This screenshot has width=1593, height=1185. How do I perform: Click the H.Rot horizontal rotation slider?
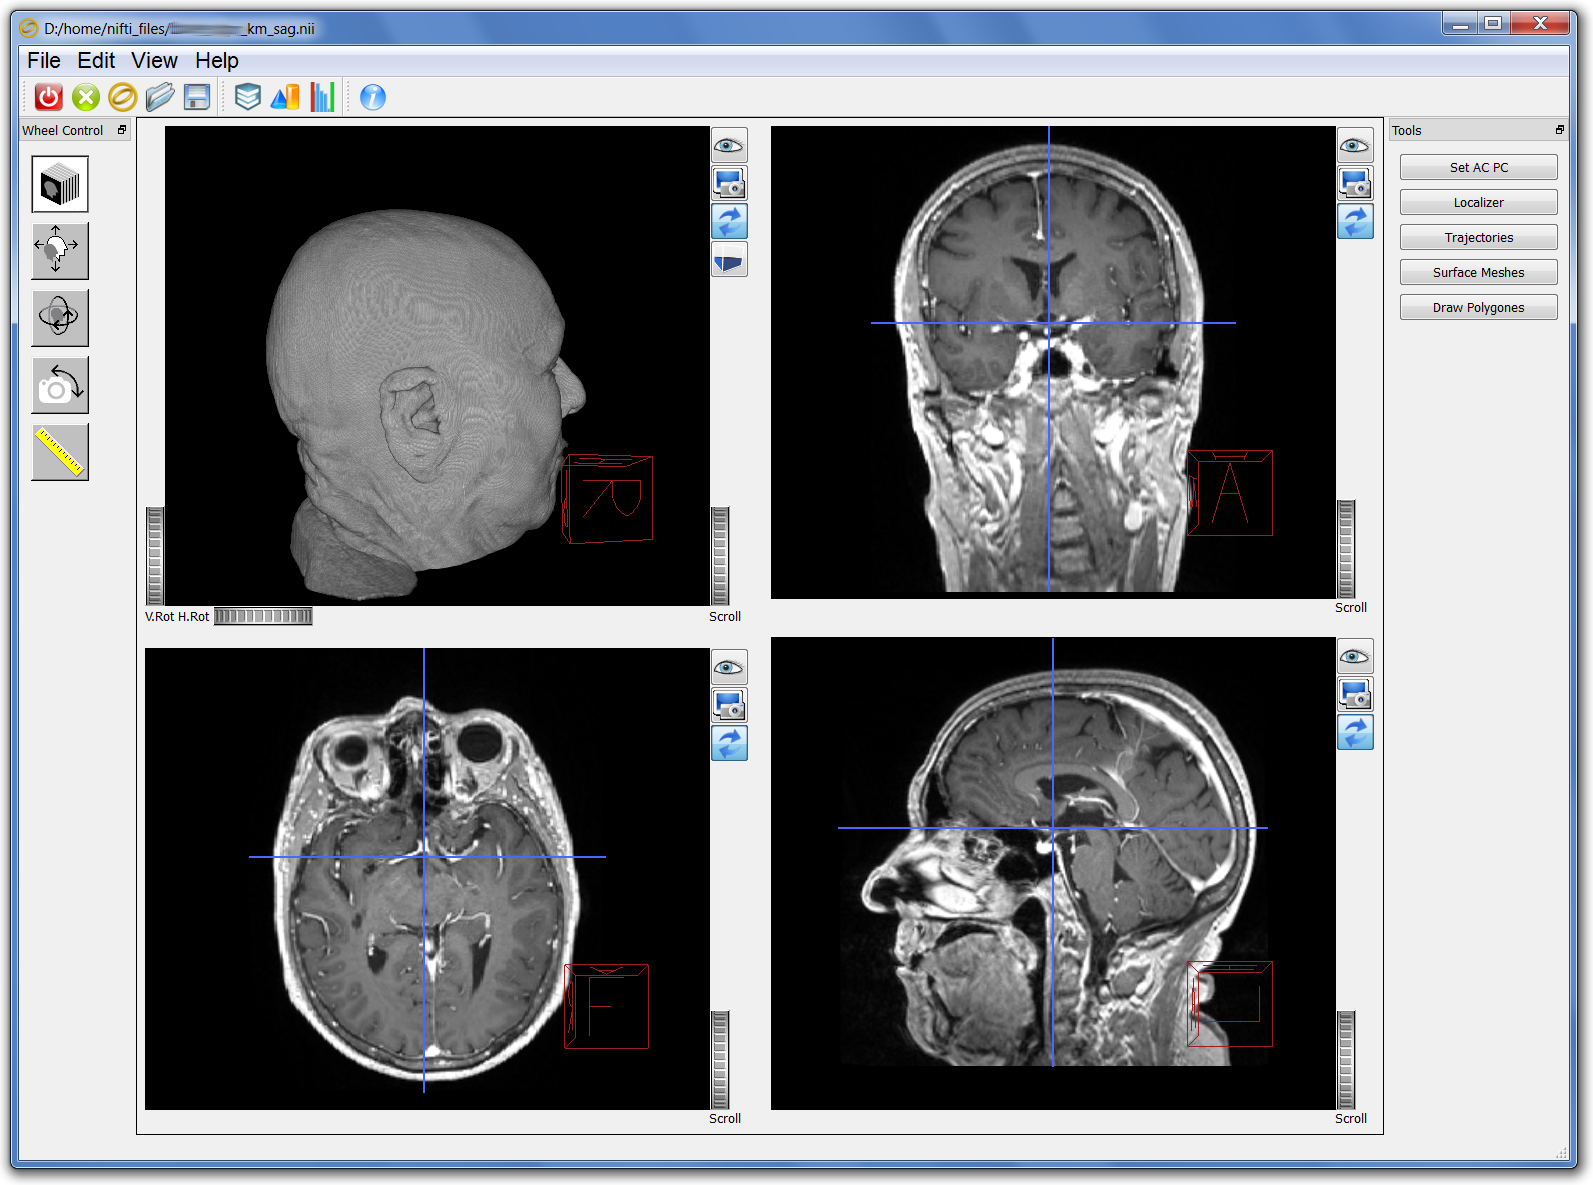click(x=263, y=616)
